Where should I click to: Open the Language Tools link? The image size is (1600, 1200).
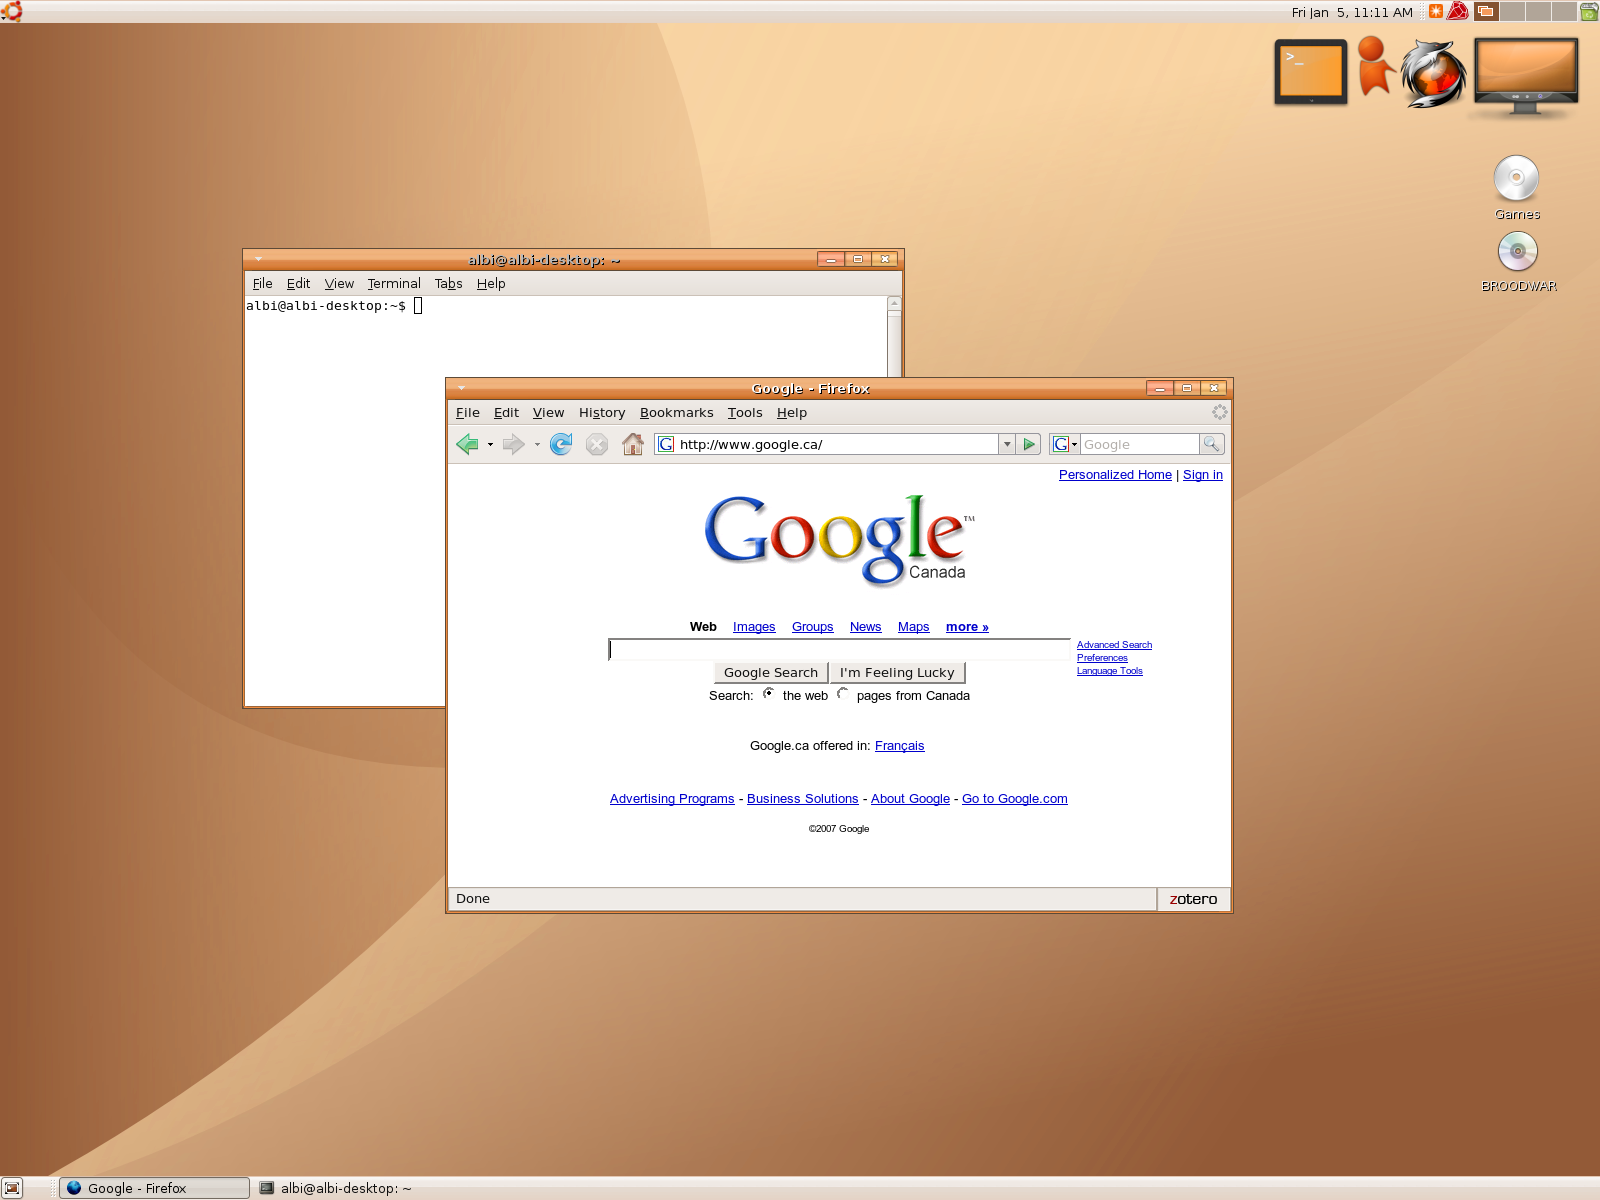(1110, 671)
